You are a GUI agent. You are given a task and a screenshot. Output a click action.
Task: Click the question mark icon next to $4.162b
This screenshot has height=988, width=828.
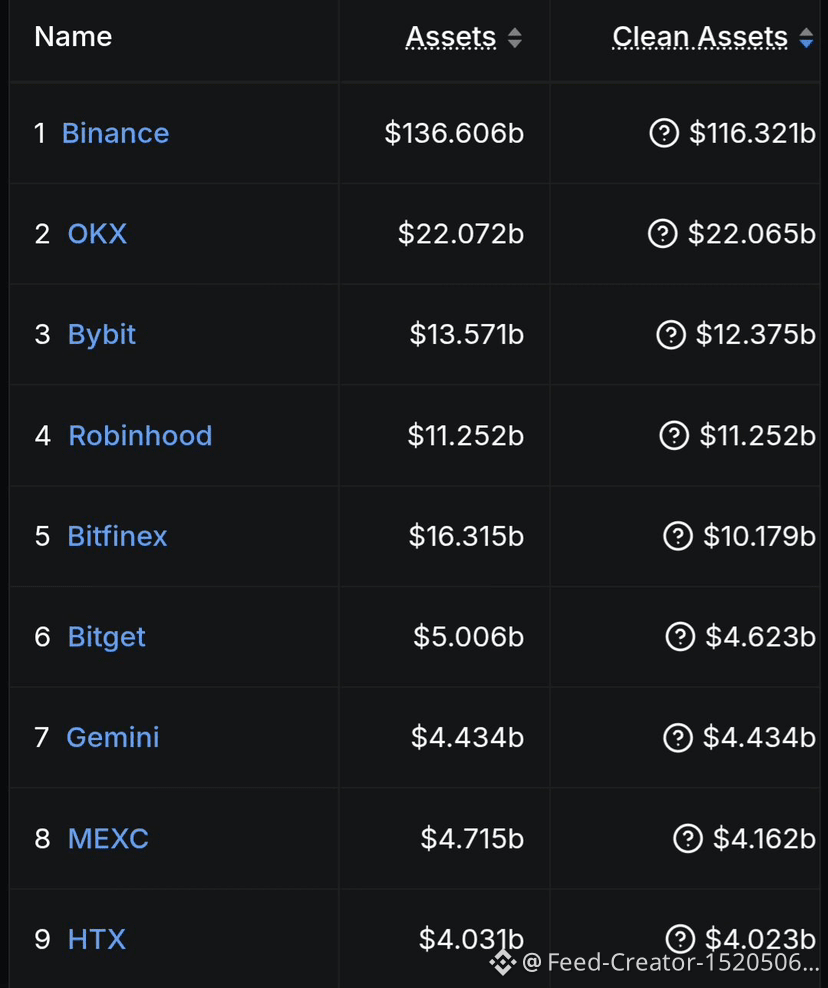coord(687,838)
